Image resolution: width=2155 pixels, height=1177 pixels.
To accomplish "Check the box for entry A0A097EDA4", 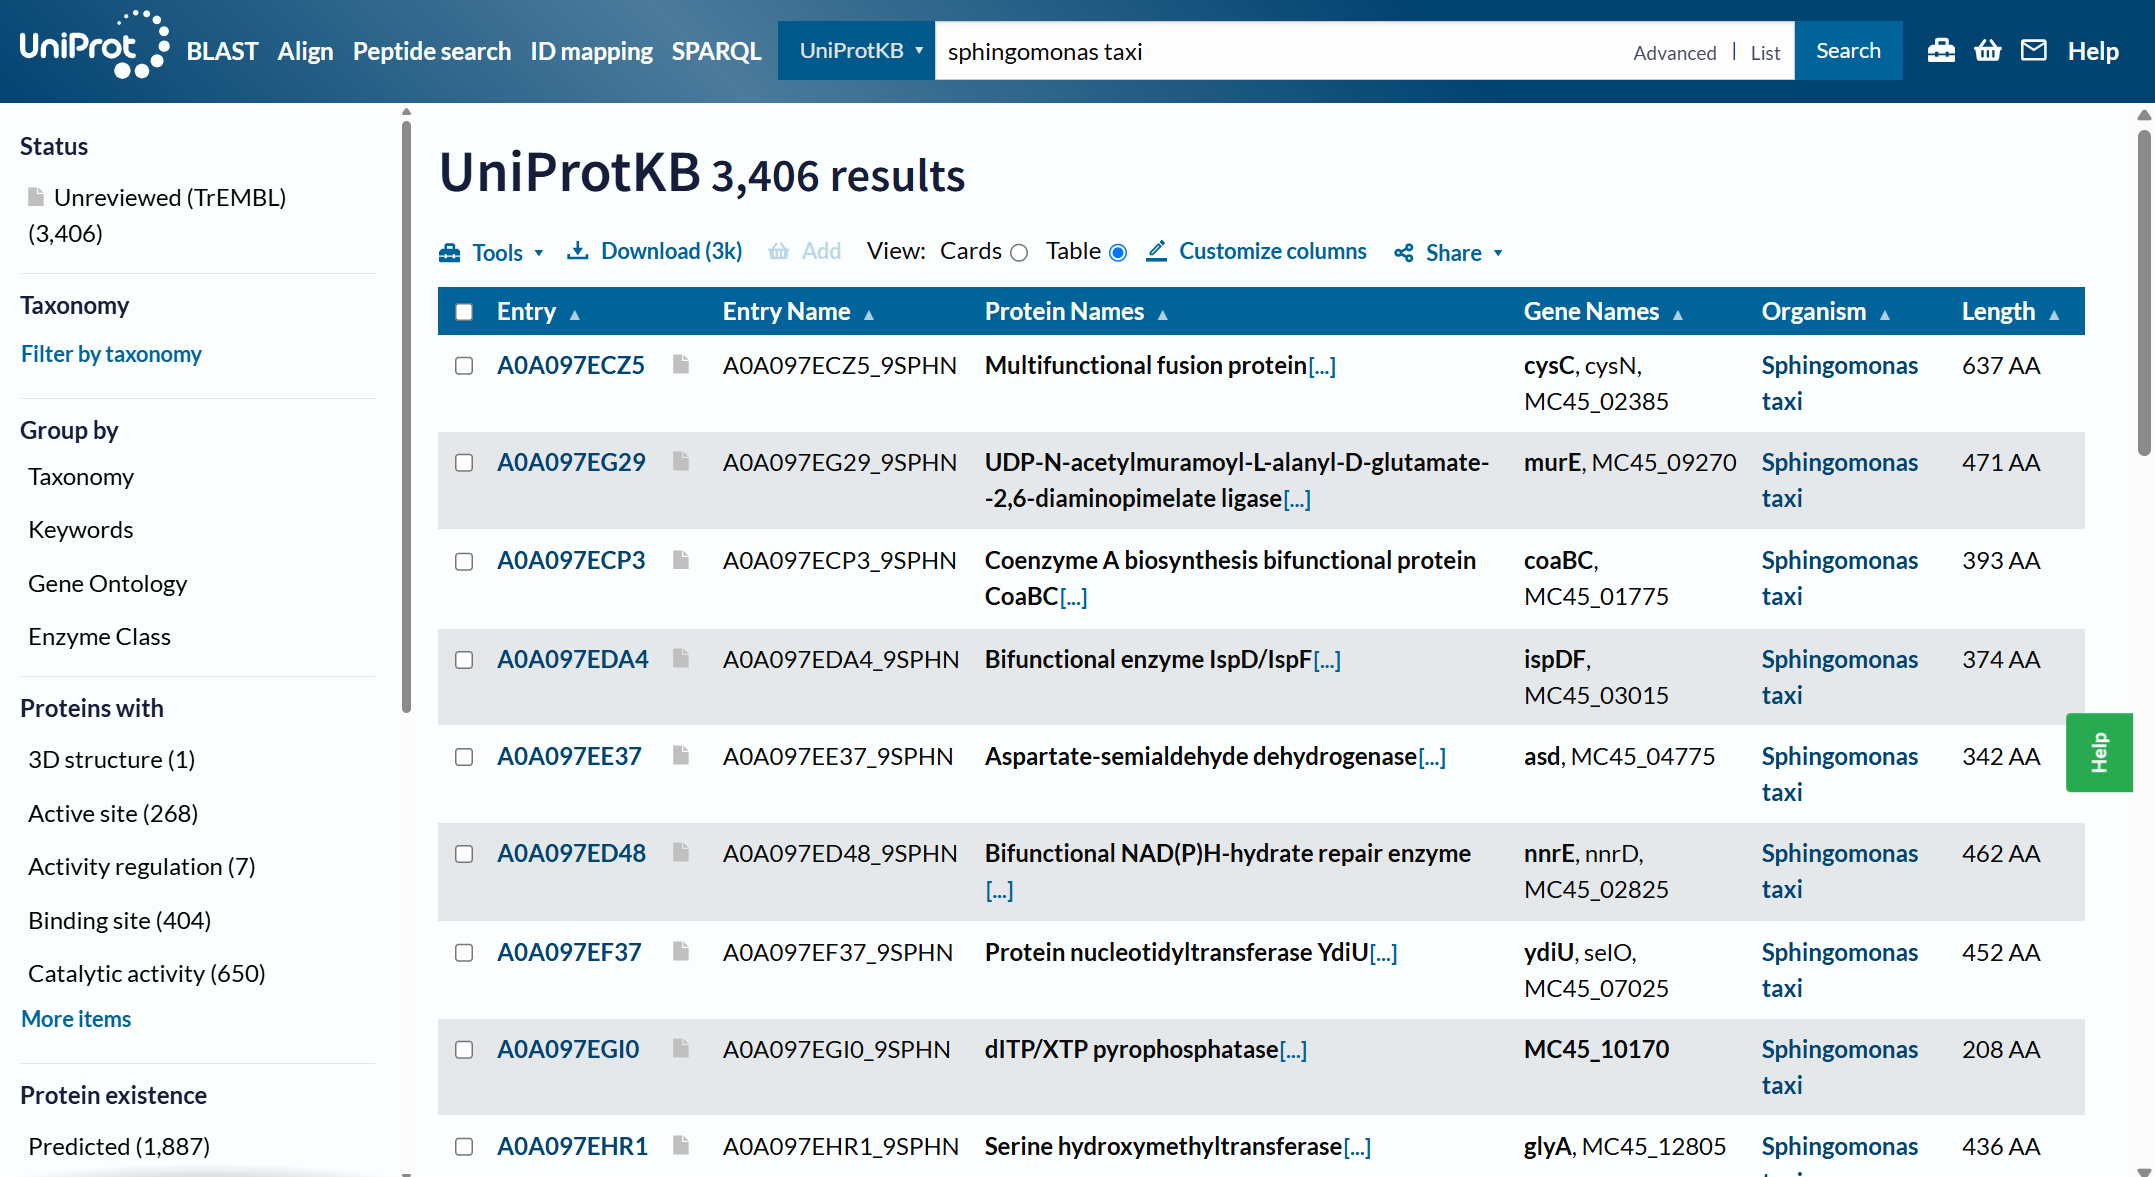I will click(464, 660).
